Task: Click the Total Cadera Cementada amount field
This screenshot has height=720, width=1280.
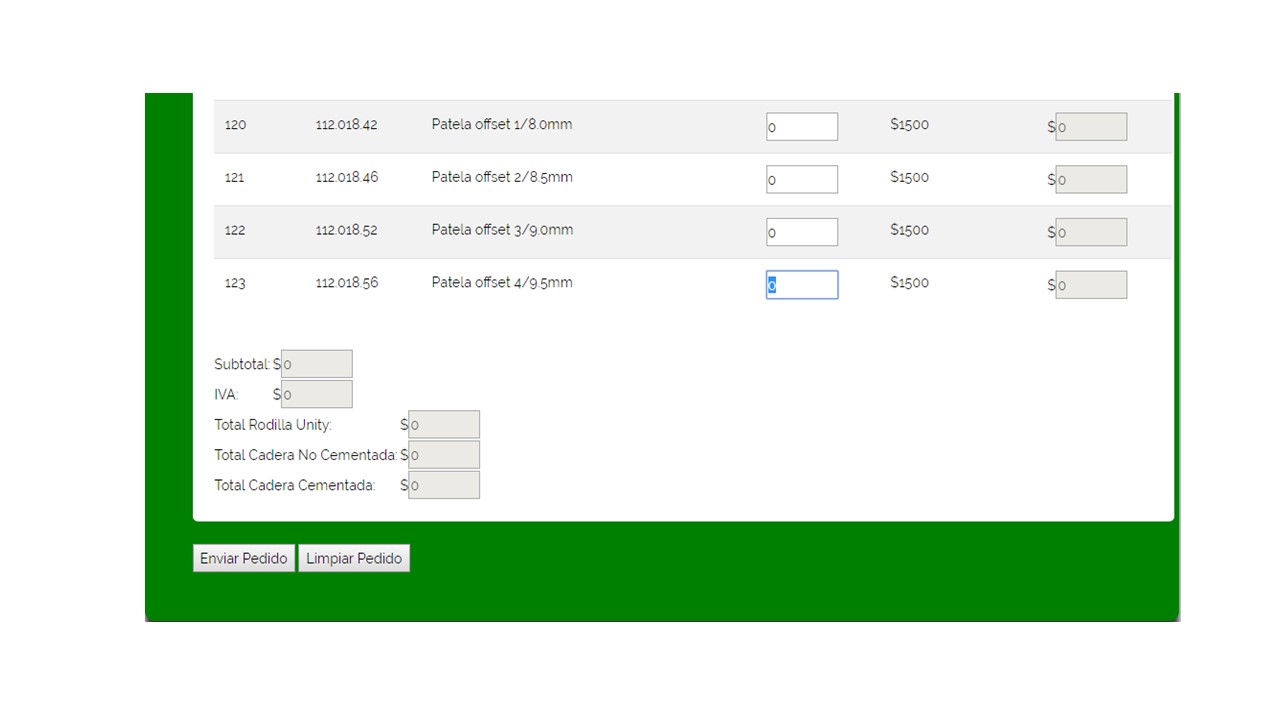Action: point(444,485)
